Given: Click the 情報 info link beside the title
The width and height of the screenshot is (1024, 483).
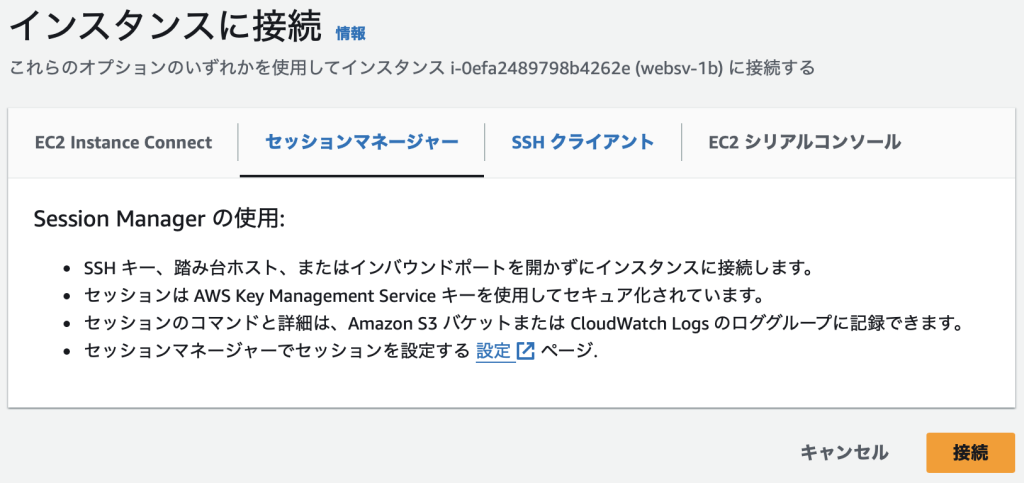Looking at the screenshot, I should coord(350,34).
